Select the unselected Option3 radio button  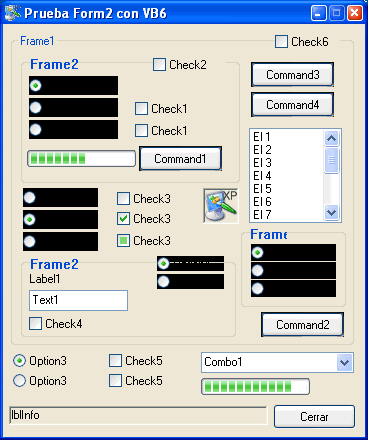coord(19,381)
